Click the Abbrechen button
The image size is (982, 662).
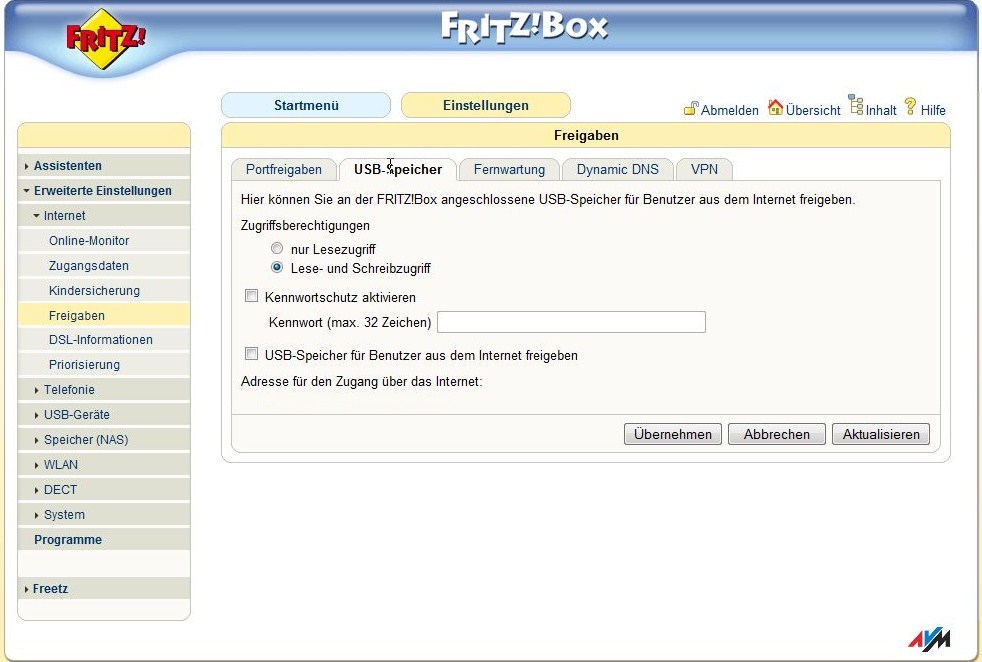pyautogui.click(x=777, y=434)
